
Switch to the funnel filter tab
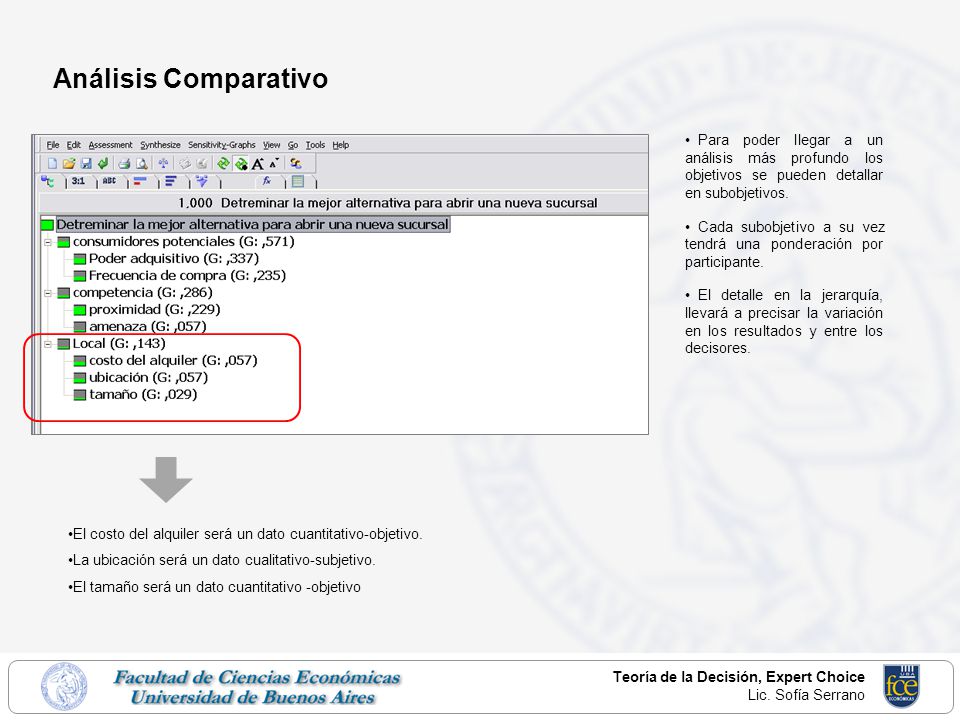pos(202,181)
